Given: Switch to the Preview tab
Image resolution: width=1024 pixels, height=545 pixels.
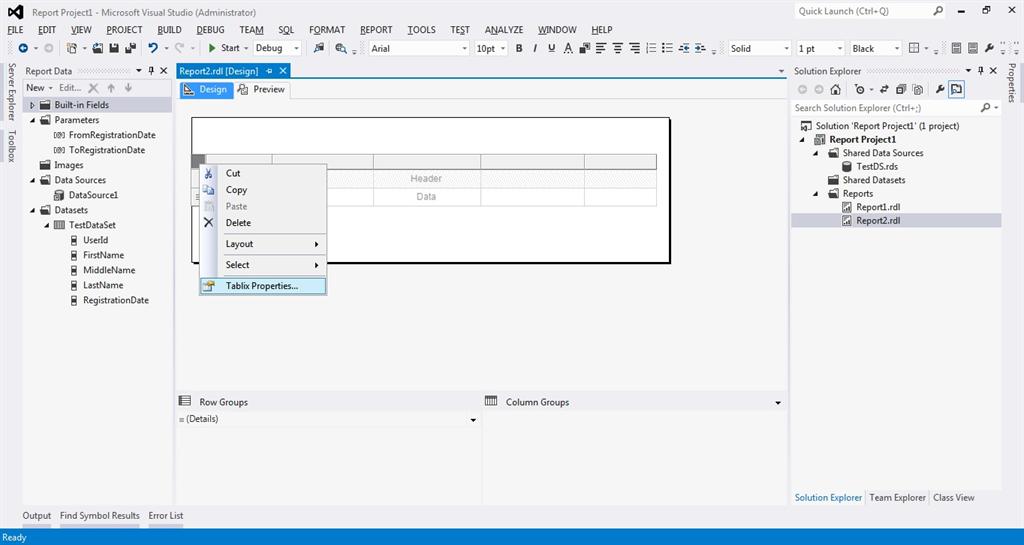Looking at the screenshot, I should (262, 89).
